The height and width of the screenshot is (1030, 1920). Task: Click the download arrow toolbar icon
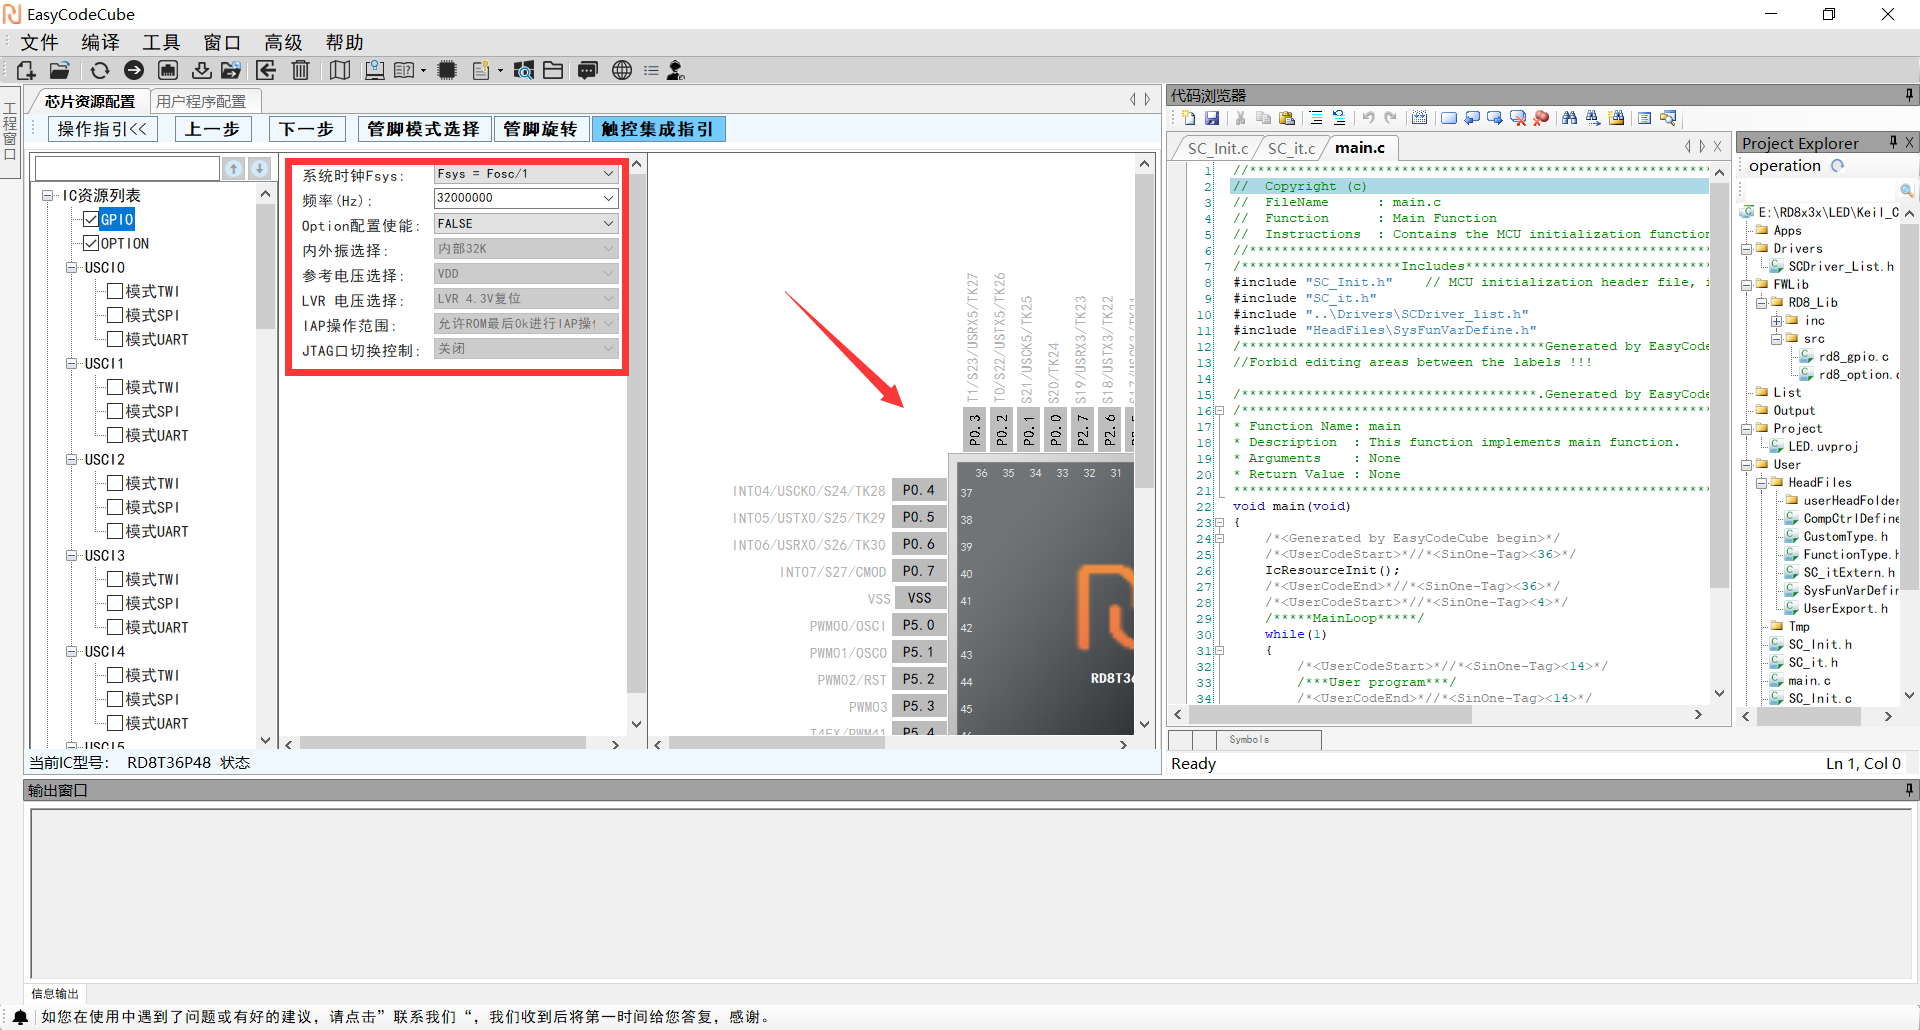(x=202, y=70)
